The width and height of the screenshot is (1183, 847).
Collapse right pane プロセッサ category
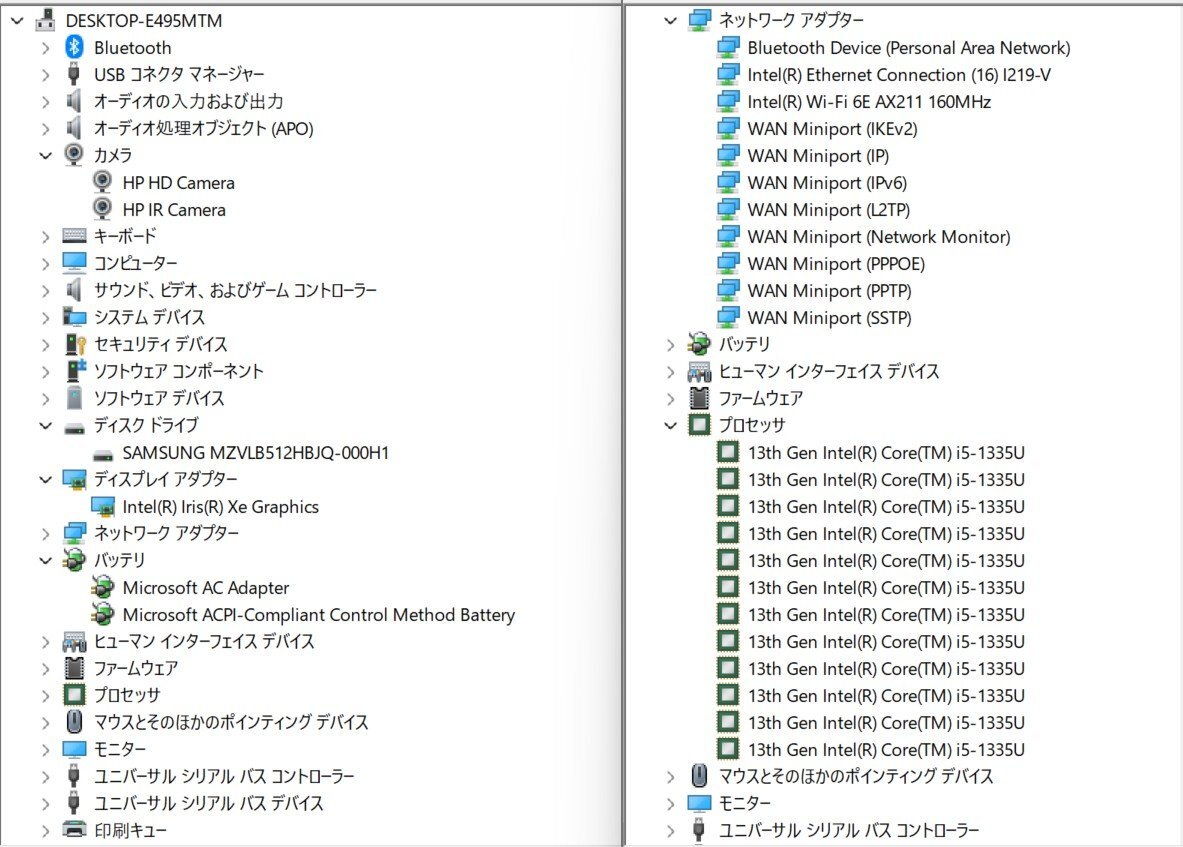670,425
